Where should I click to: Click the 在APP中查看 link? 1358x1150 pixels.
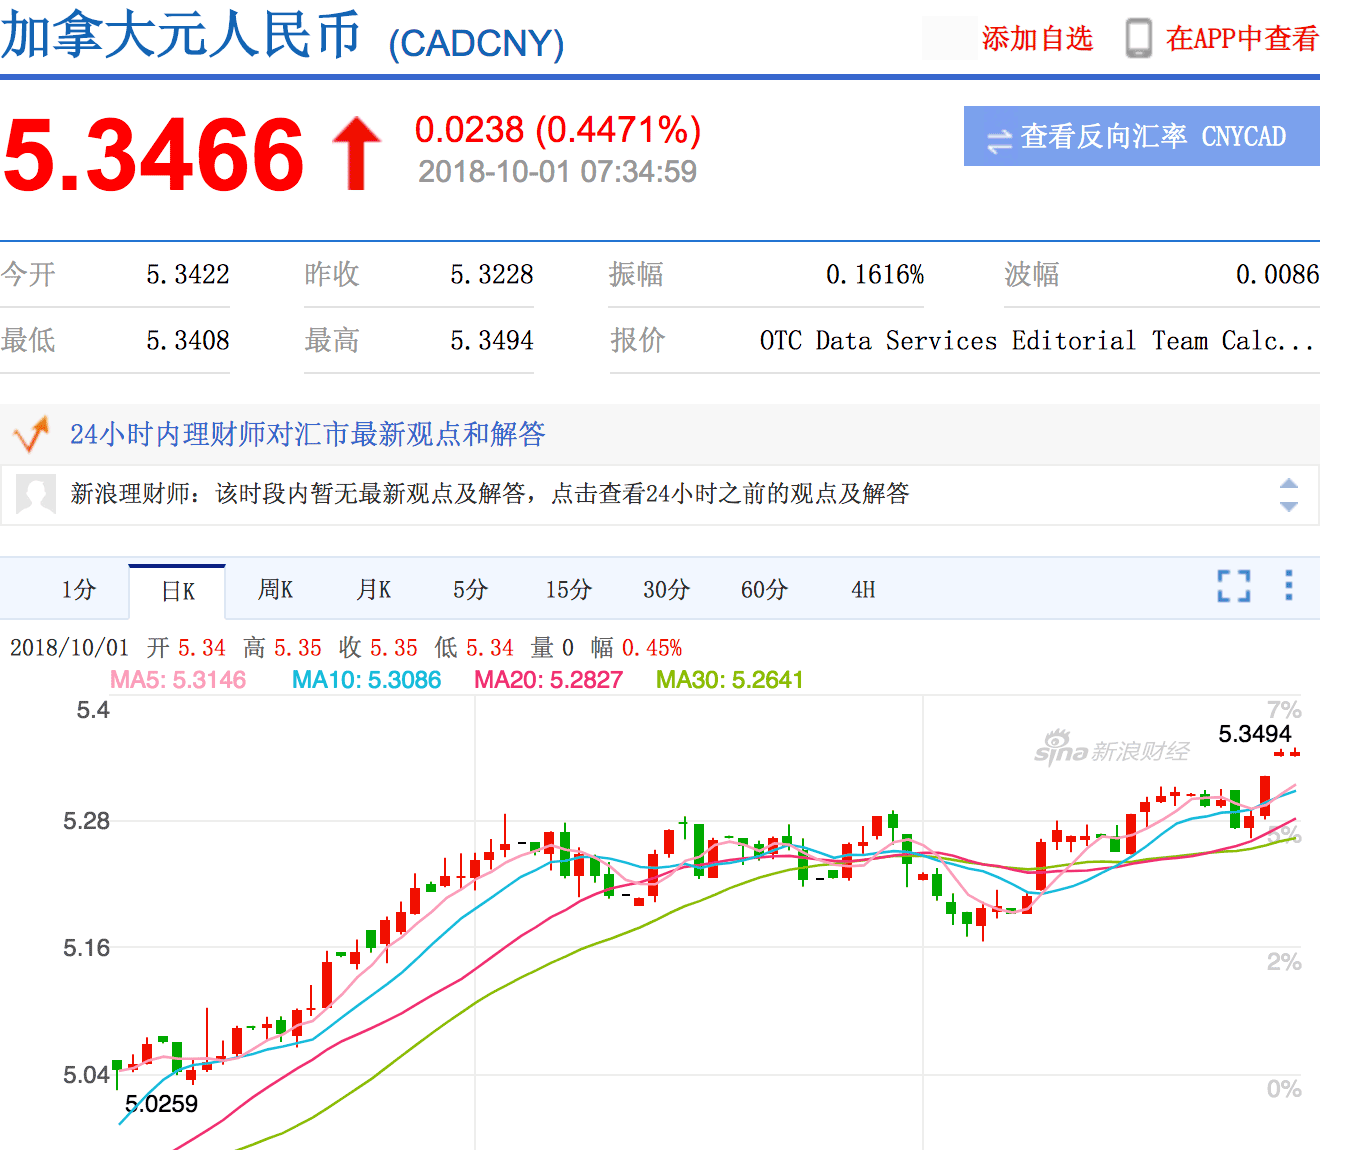tap(1242, 39)
